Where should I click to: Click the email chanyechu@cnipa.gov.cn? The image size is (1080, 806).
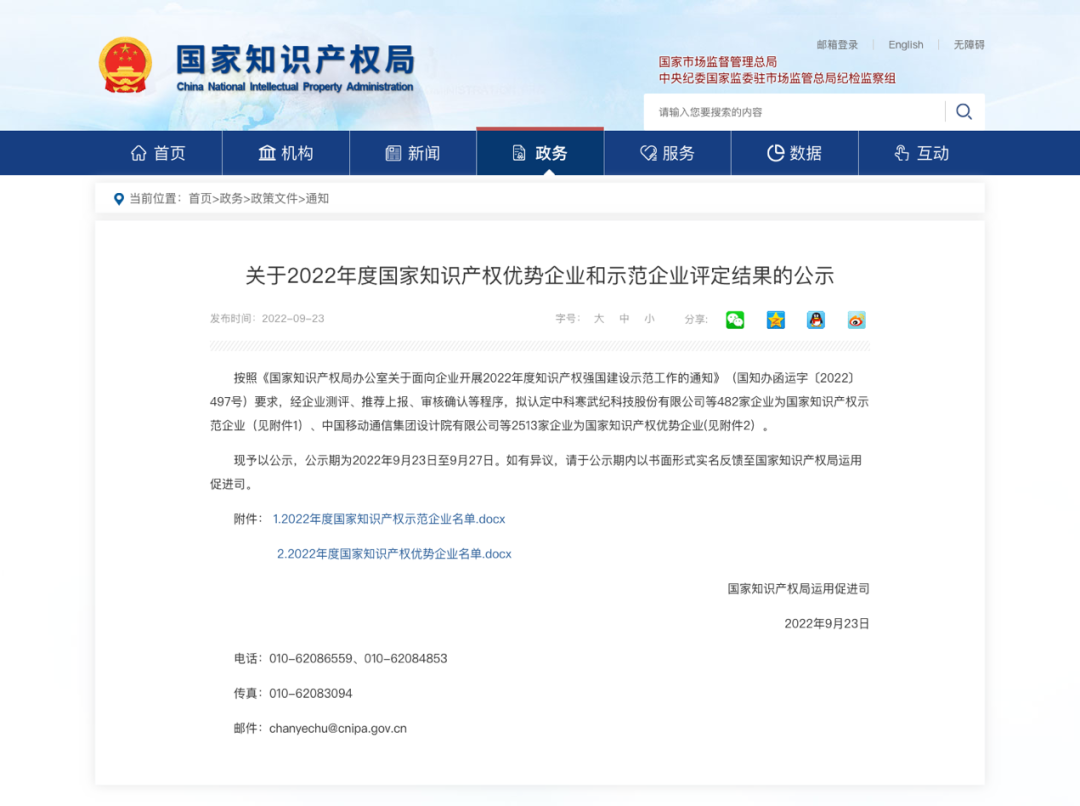pyautogui.click(x=338, y=729)
